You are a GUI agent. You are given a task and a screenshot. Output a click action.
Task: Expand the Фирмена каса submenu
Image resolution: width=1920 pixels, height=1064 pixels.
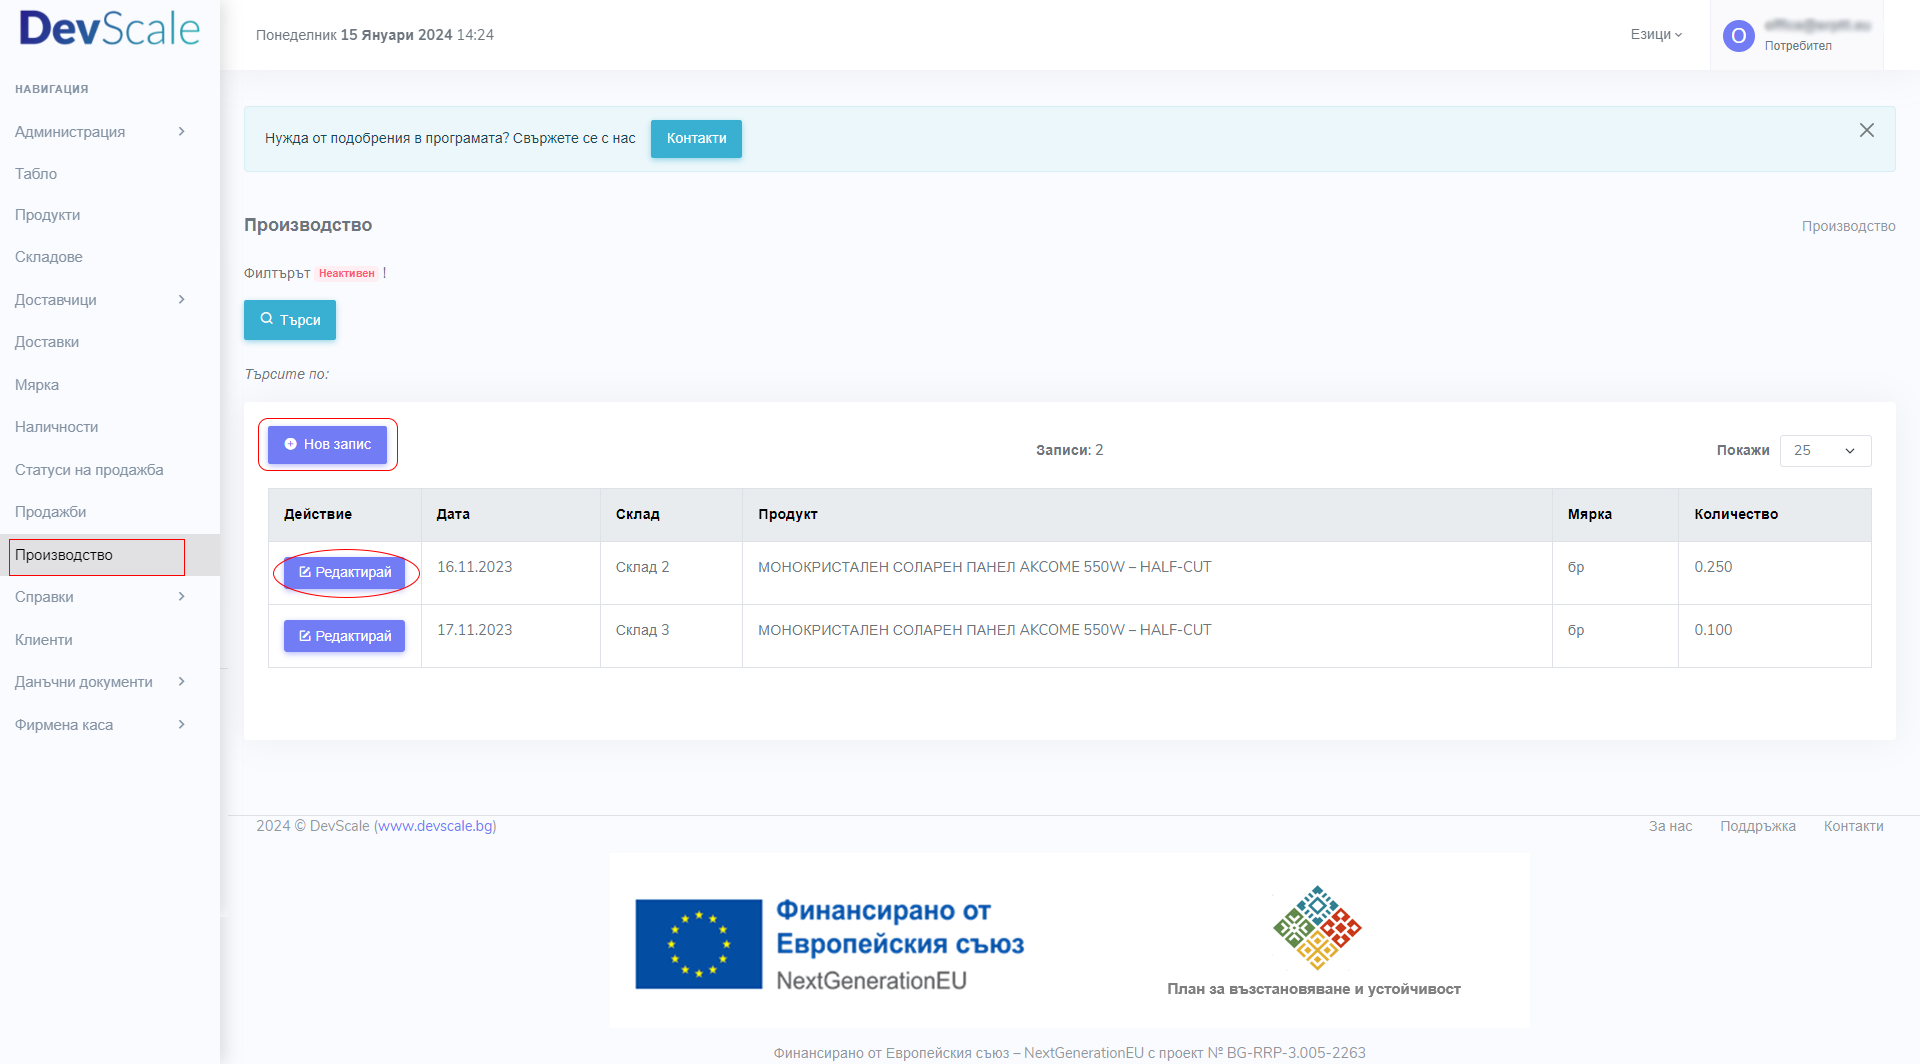[x=100, y=725]
